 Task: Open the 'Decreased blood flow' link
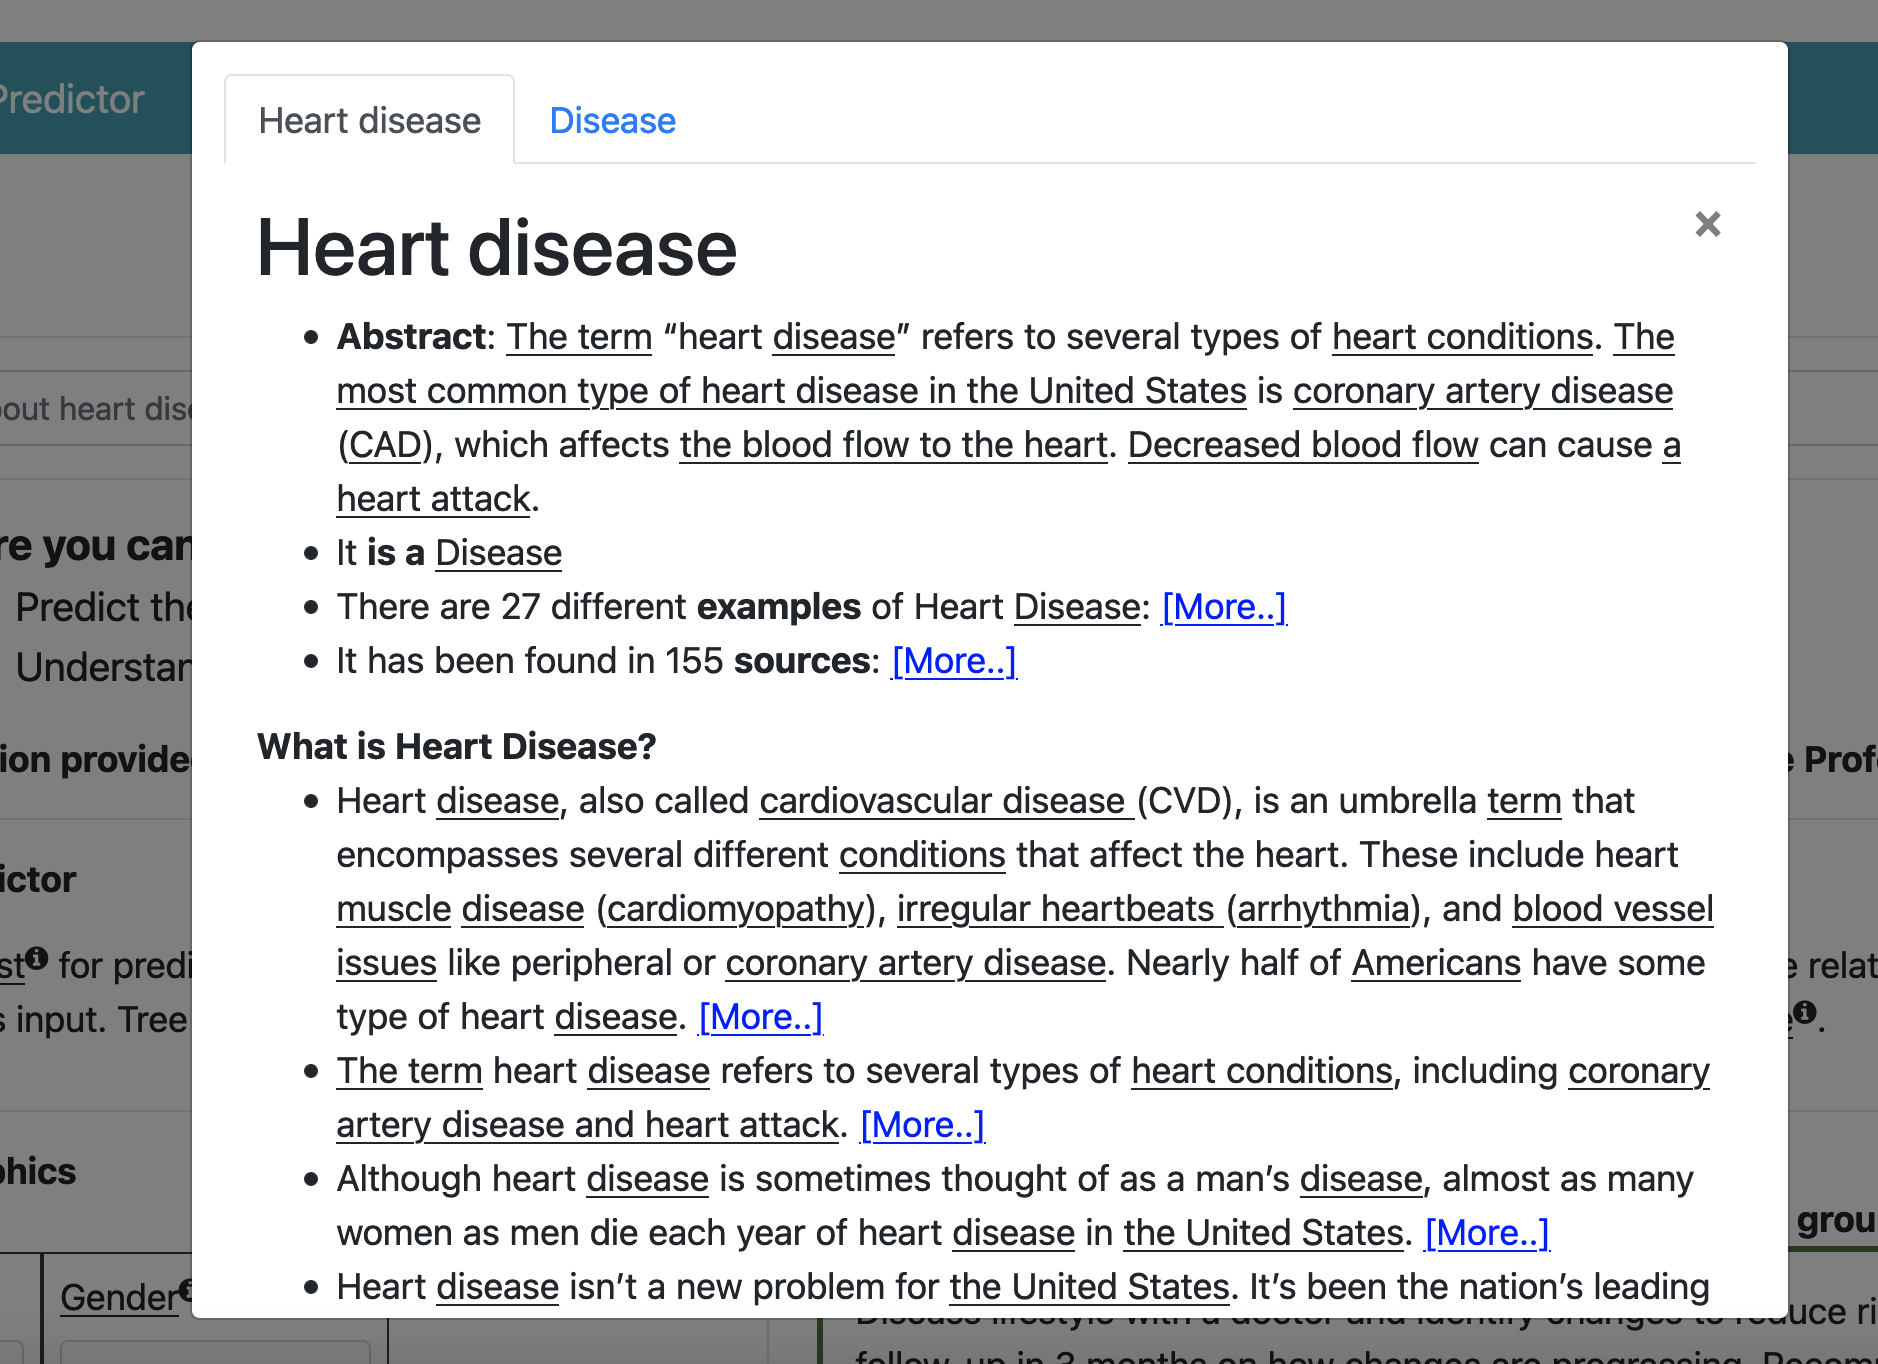1302,445
